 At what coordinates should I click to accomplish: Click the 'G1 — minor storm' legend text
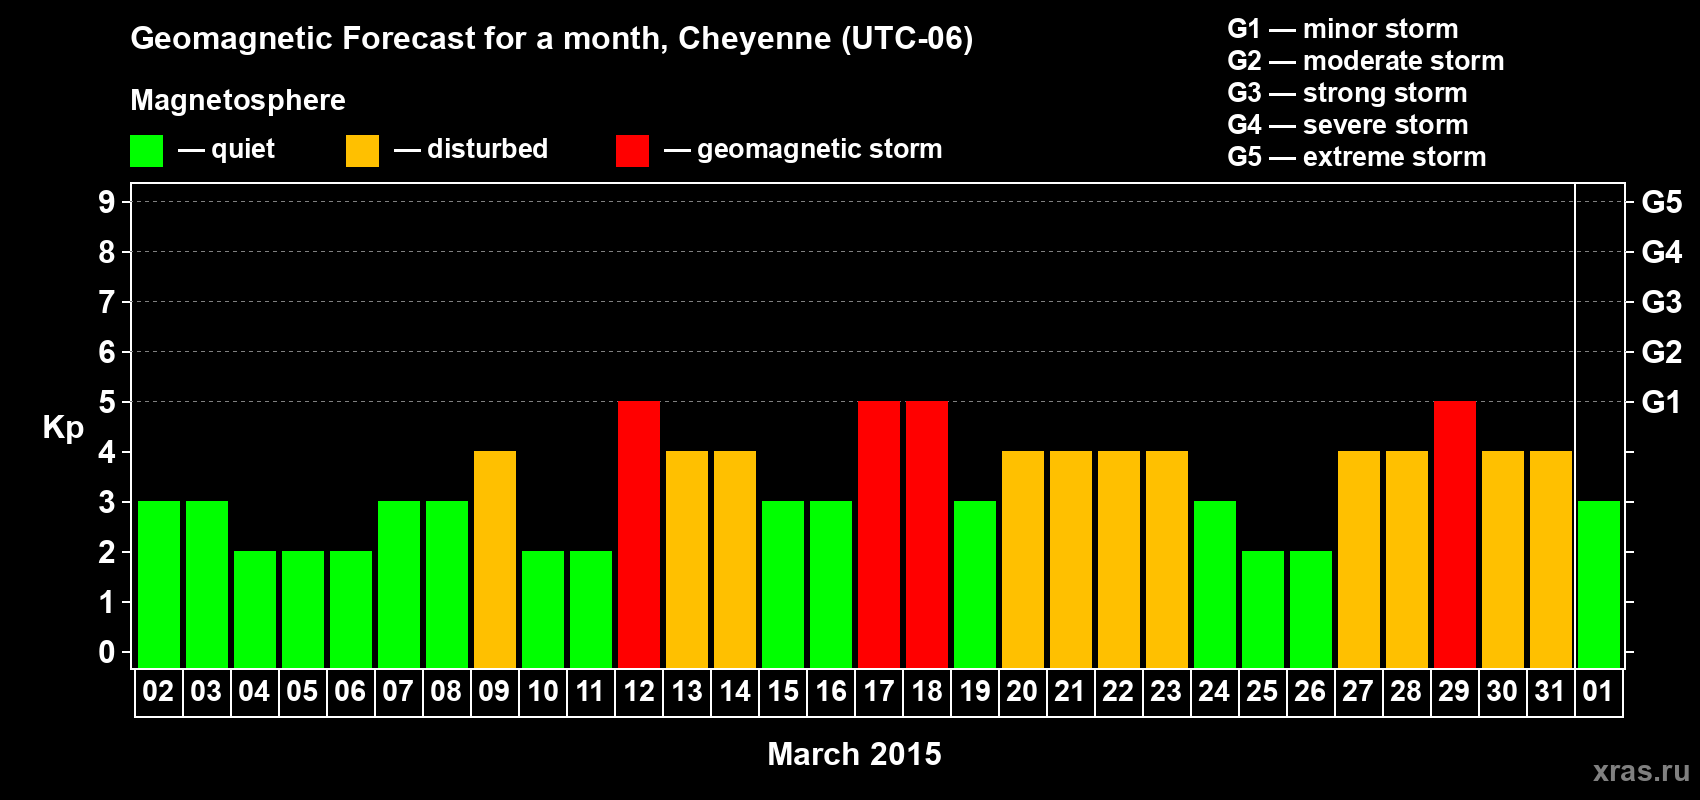[1343, 29]
